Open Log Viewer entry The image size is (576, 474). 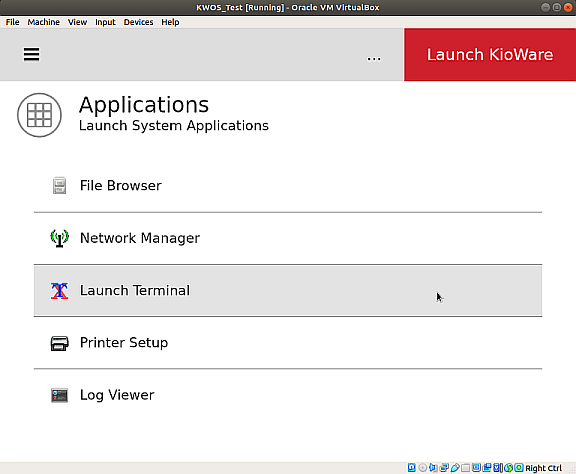click(x=288, y=395)
